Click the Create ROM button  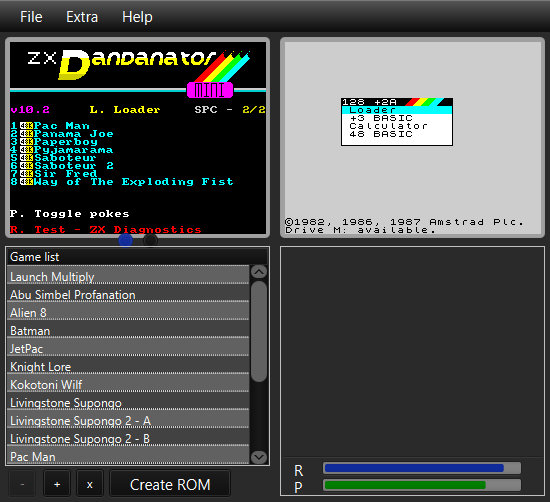170,484
